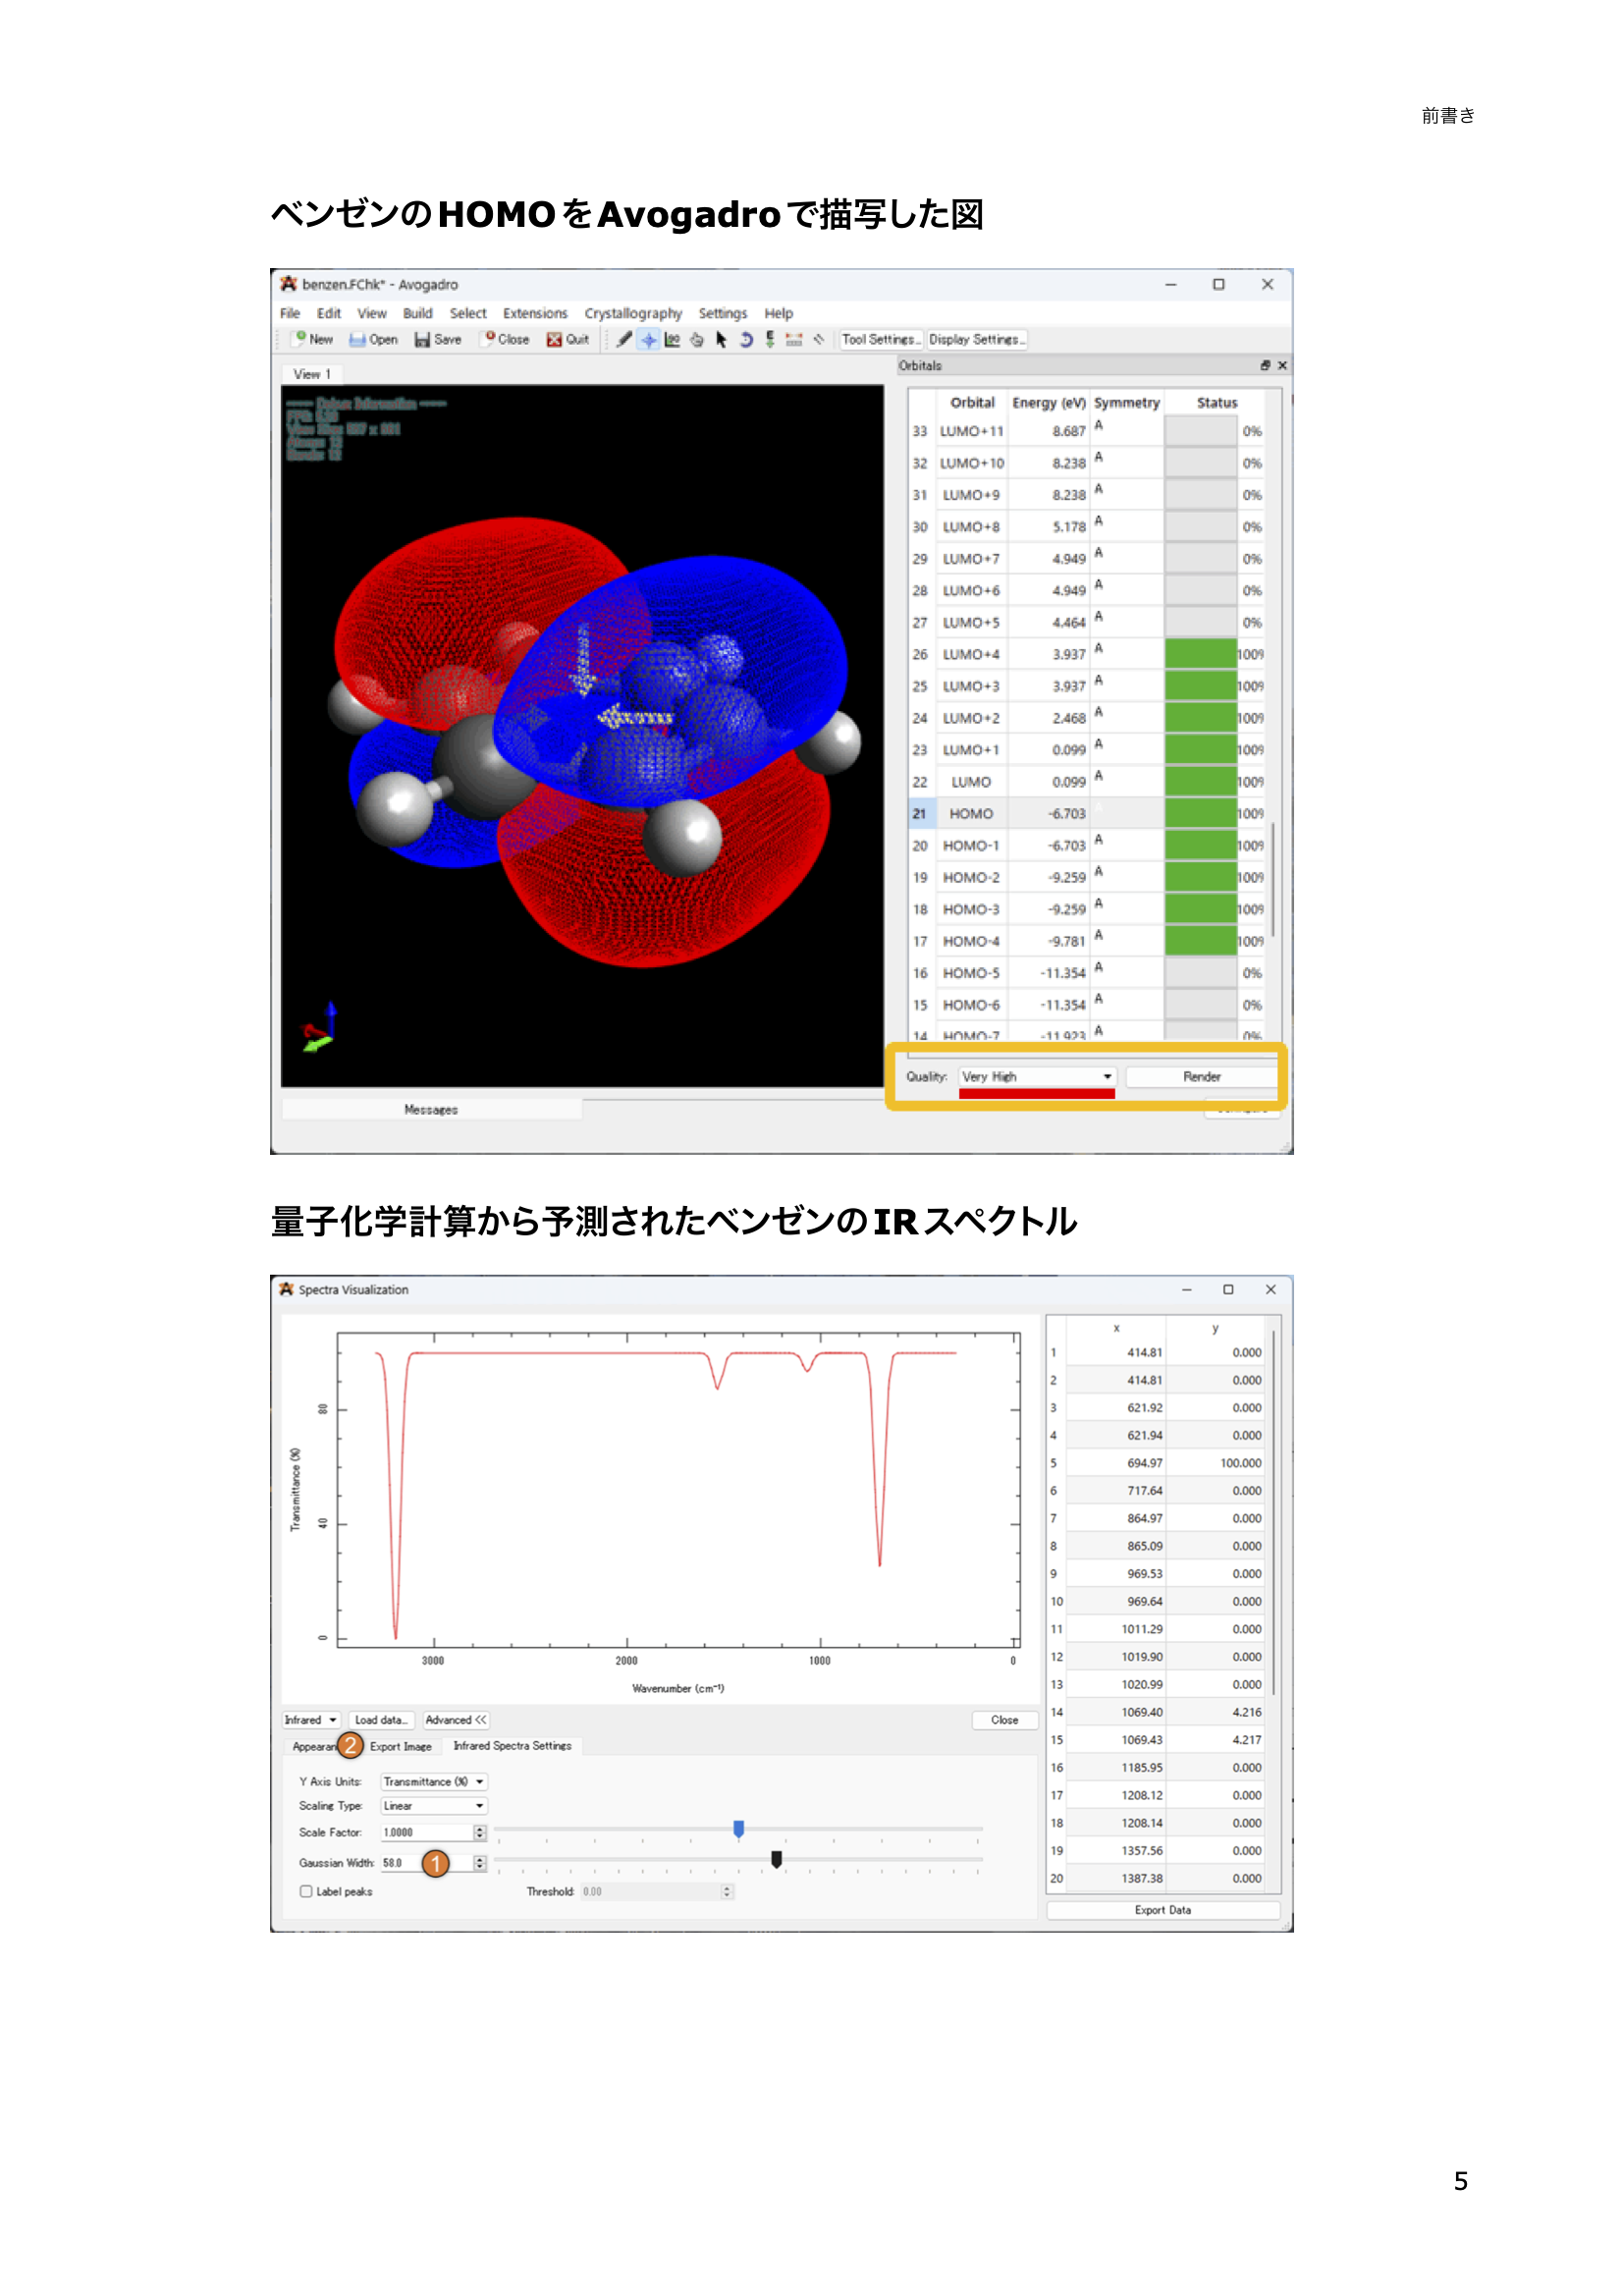Select the Selection arrow tool

(721, 340)
